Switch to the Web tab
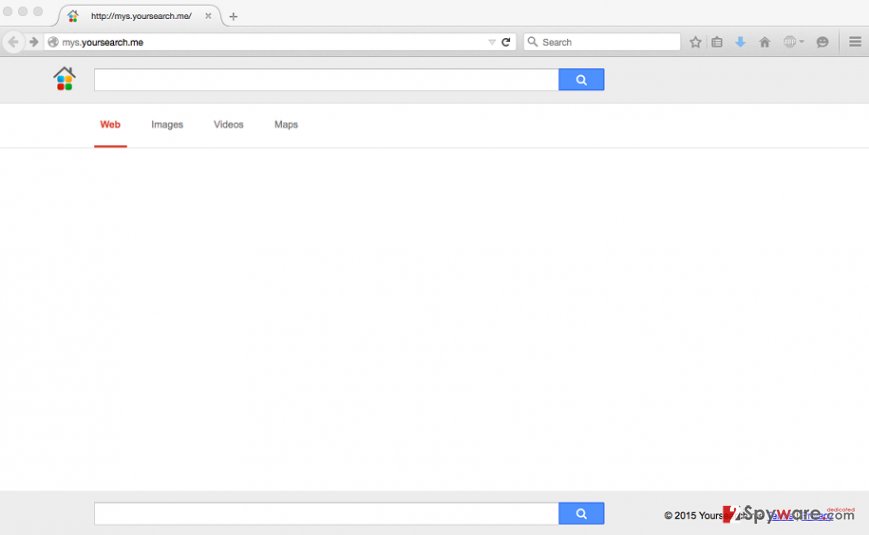The width and height of the screenshot is (869, 535). 110,125
